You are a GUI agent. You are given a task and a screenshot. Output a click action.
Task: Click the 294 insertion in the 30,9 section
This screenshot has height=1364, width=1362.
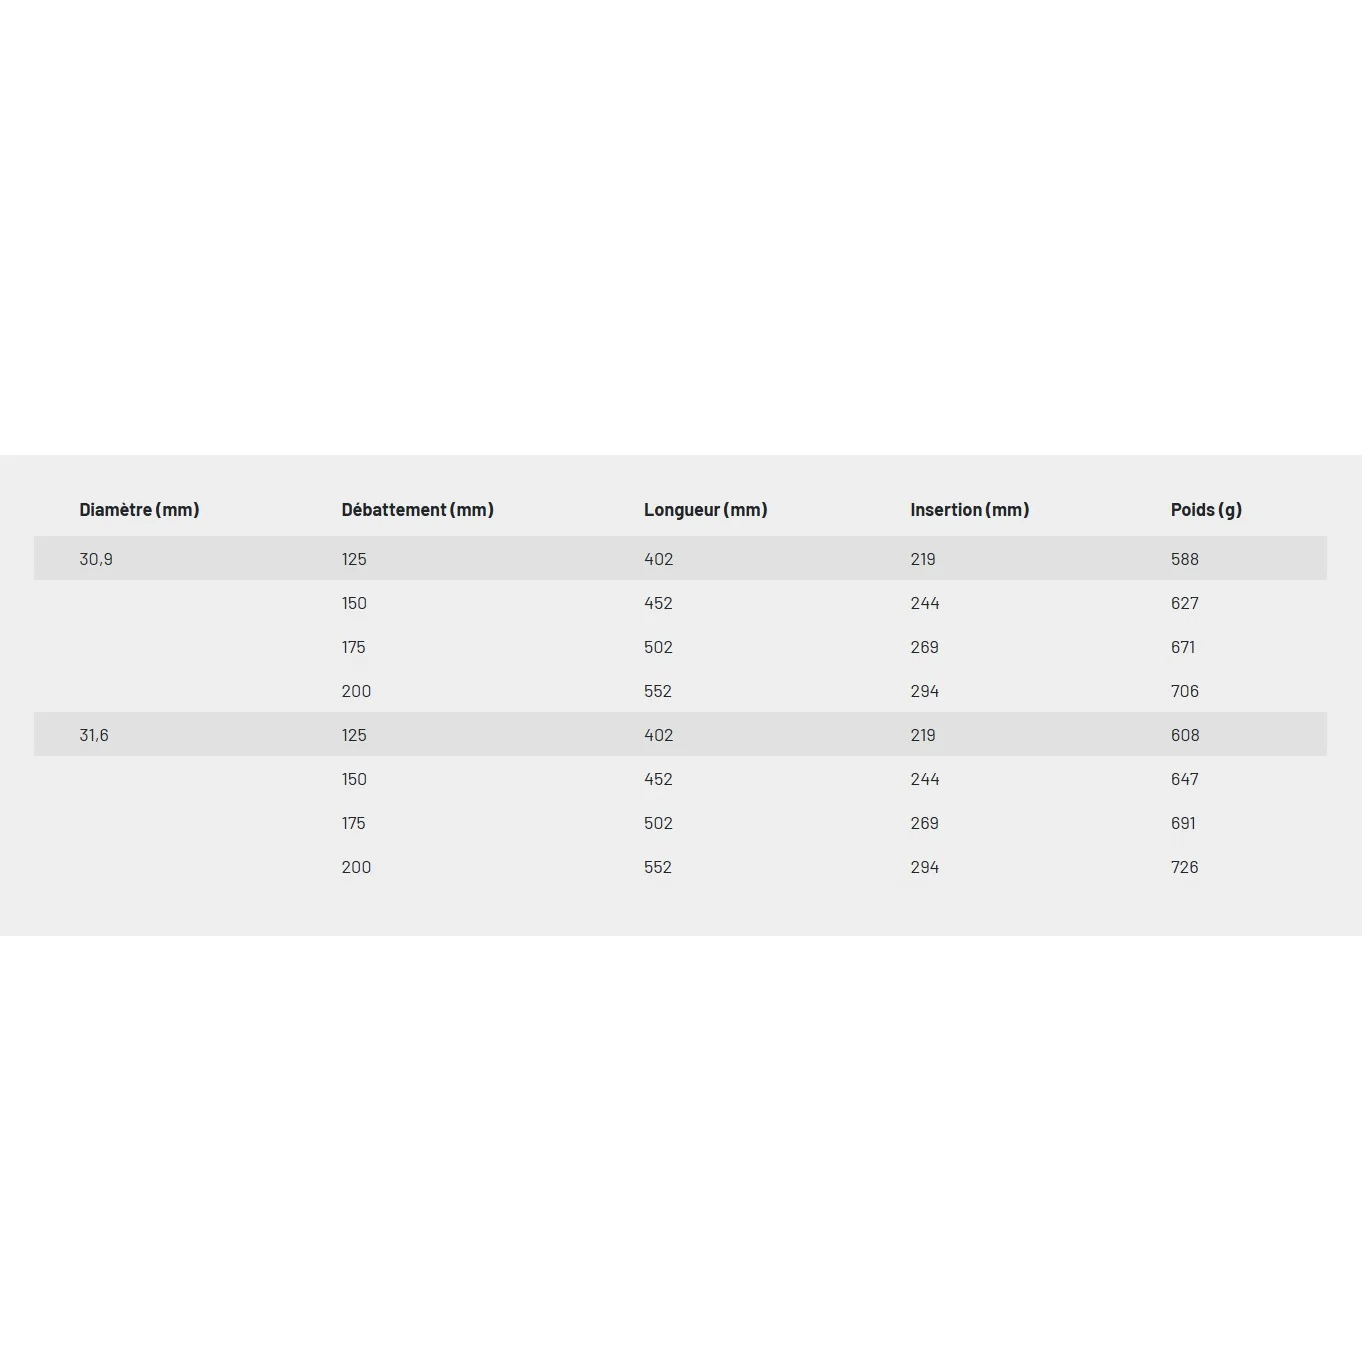[x=925, y=691]
